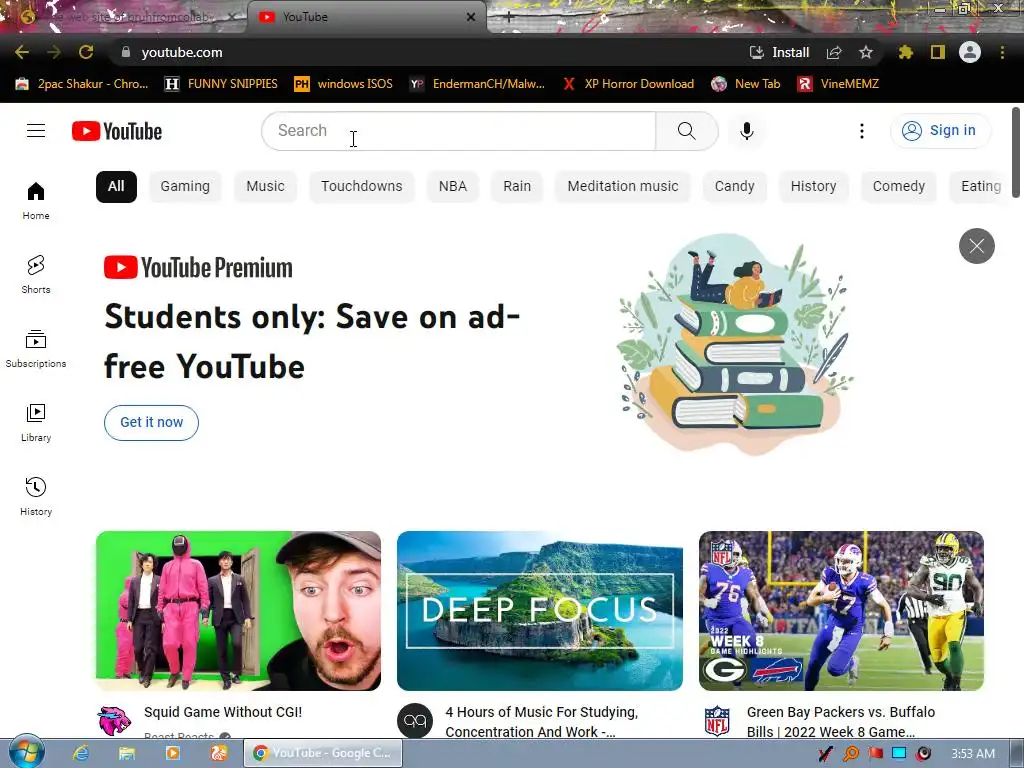Image resolution: width=1024 pixels, height=768 pixels.
Task: Open VineMEMZ bookmark
Action: pos(839,84)
